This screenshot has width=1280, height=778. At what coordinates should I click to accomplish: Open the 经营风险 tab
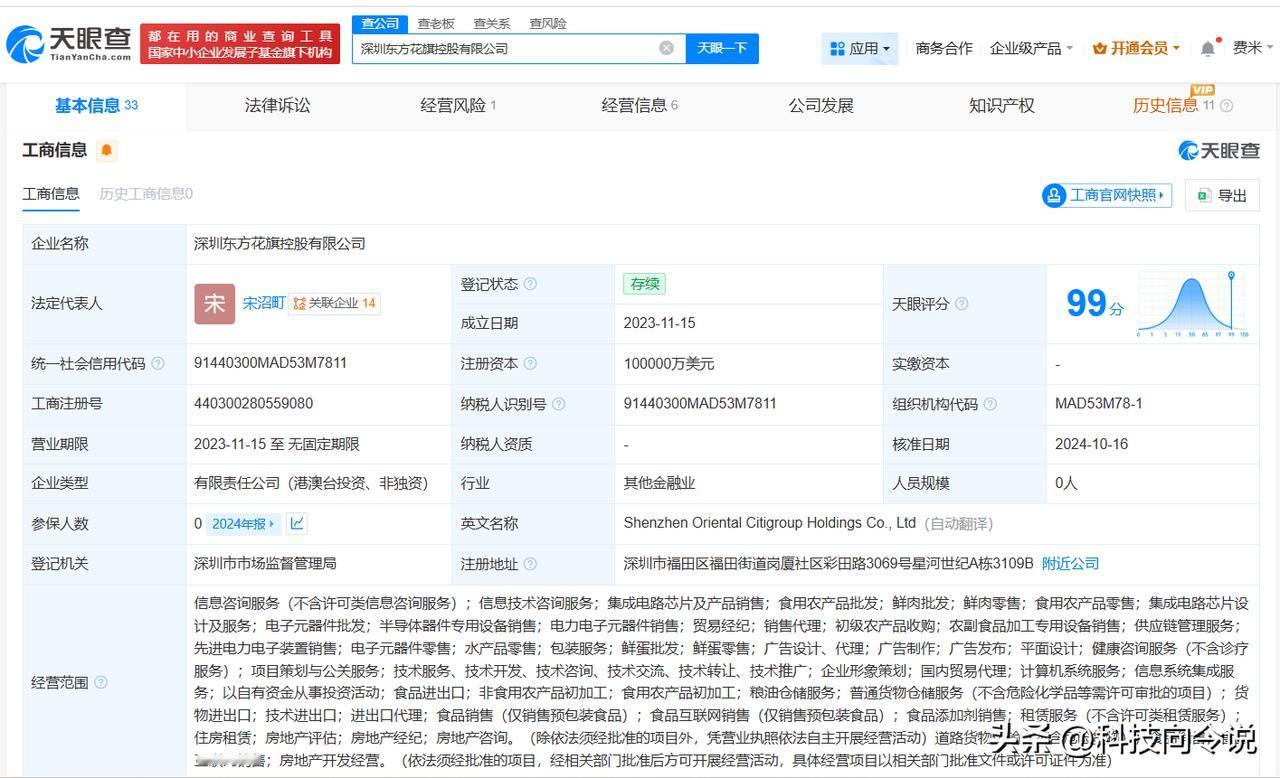pyautogui.click(x=458, y=105)
